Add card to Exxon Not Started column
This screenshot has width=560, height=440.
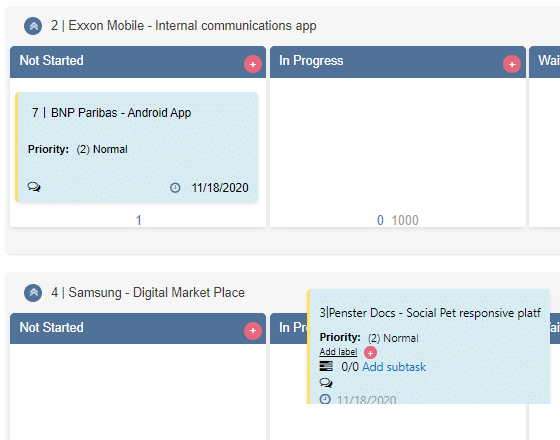pyautogui.click(x=253, y=64)
